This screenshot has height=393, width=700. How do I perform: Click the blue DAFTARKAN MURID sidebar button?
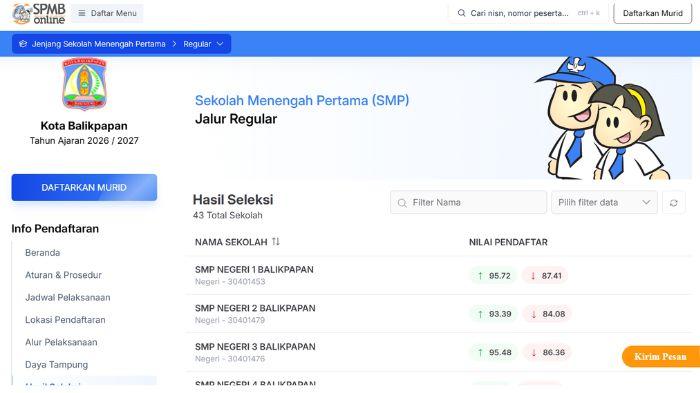tap(84, 188)
